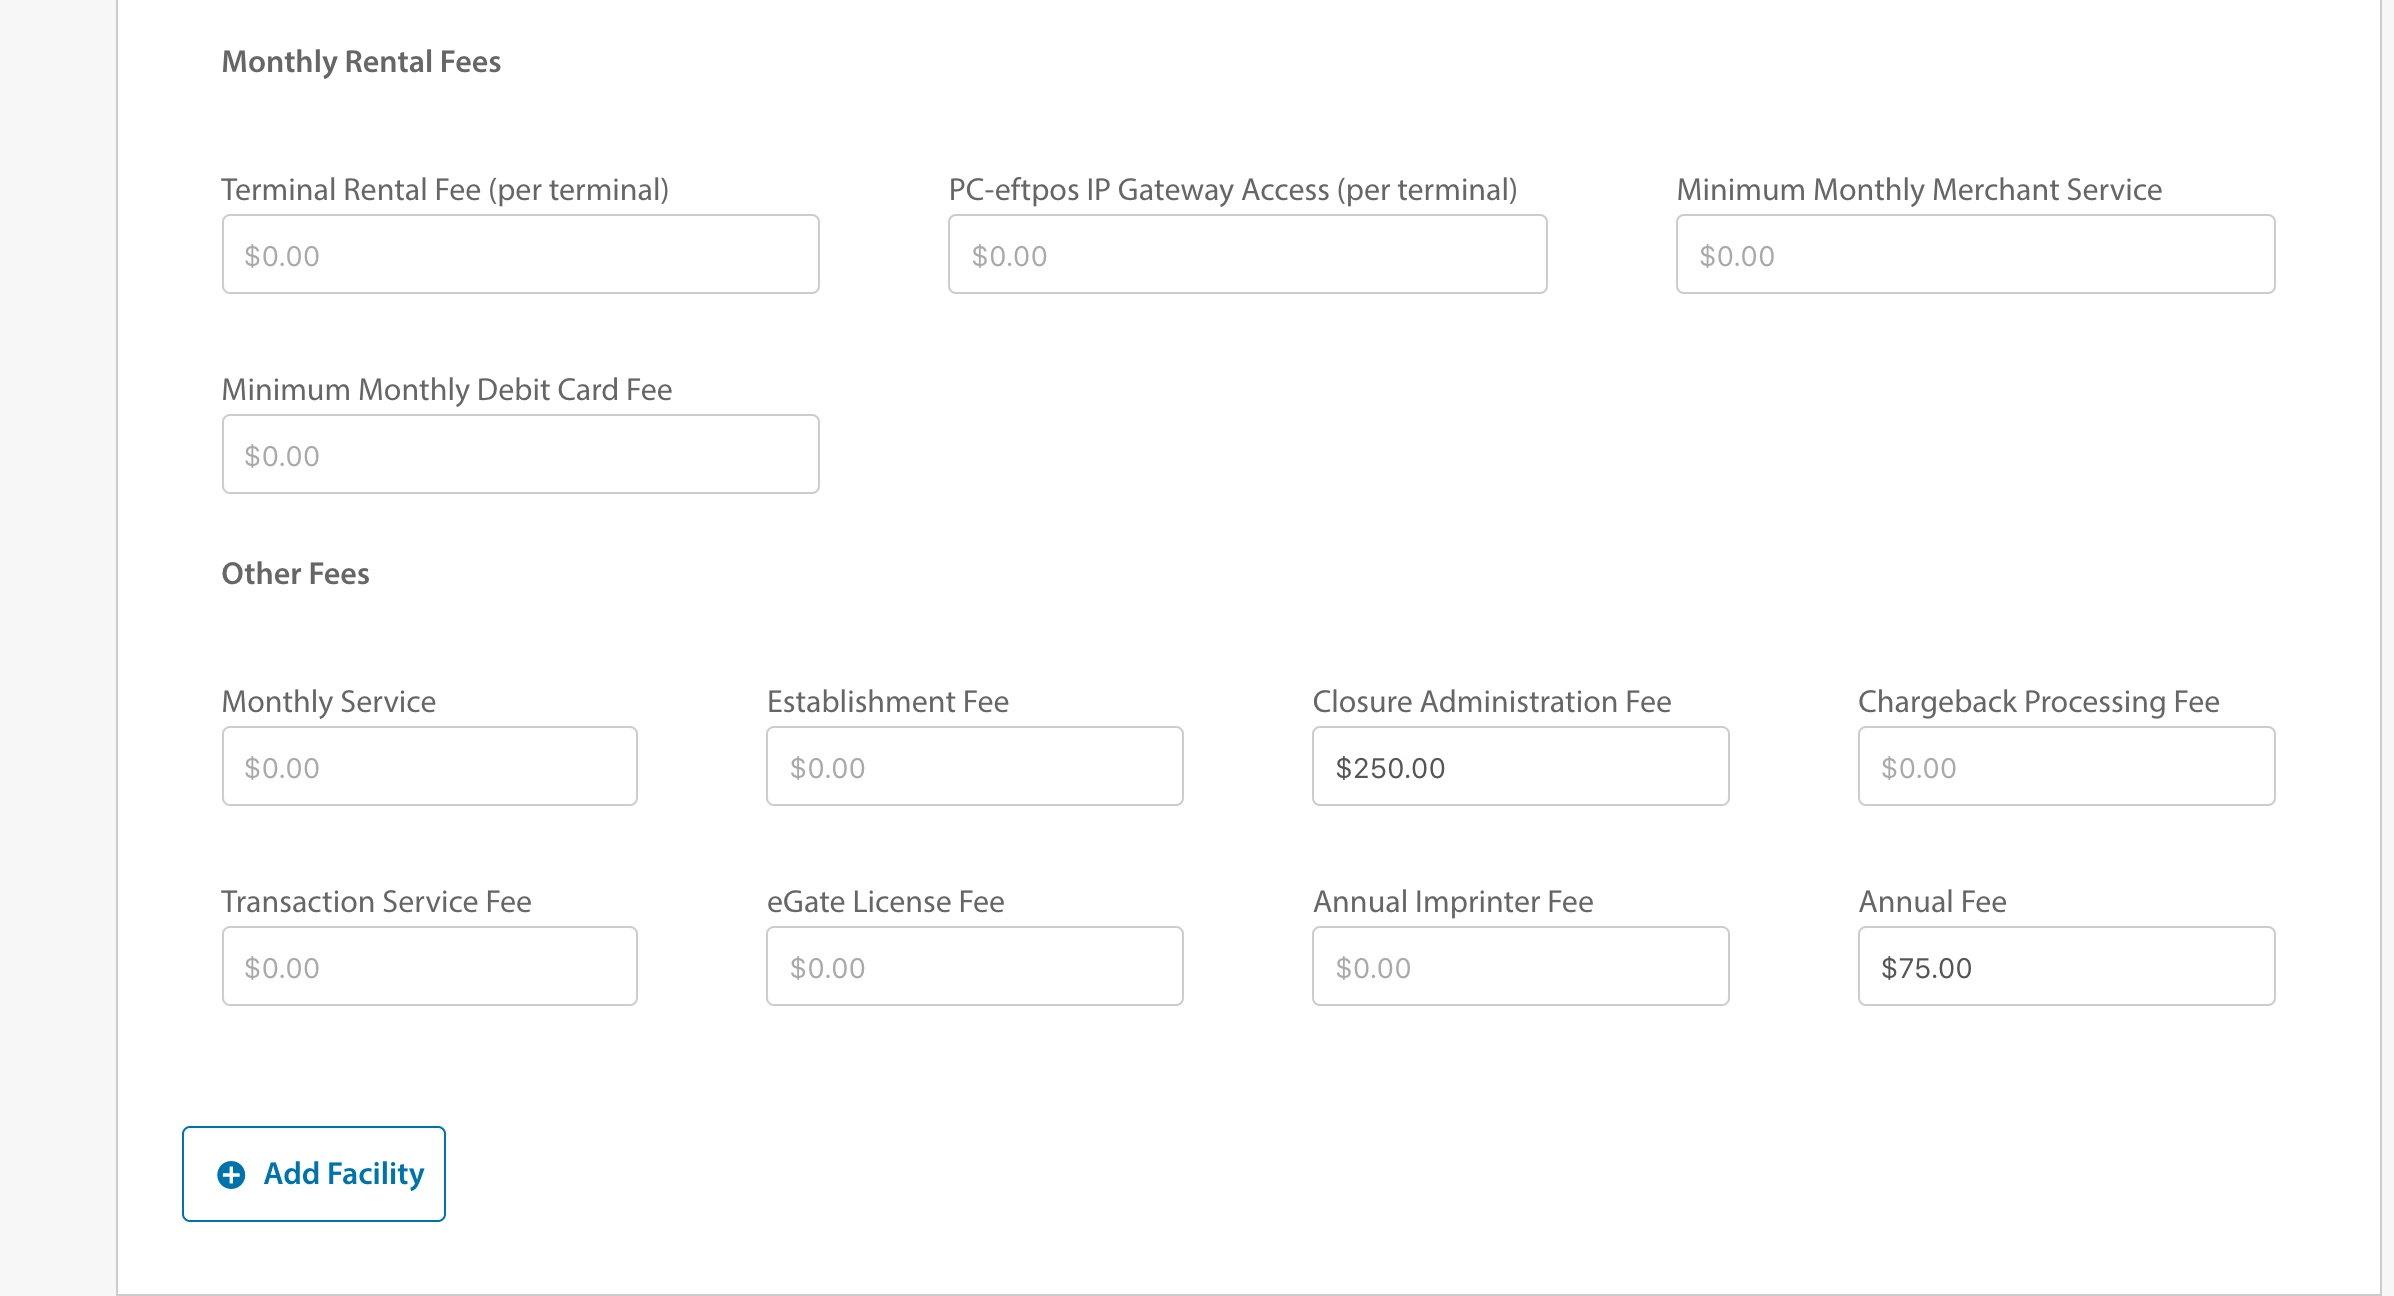Screen dimensions: 2394x1296
Task: Select the Minimum Monthly Merchant Service field
Action: pyautogui.click(x=1975, y=255)
